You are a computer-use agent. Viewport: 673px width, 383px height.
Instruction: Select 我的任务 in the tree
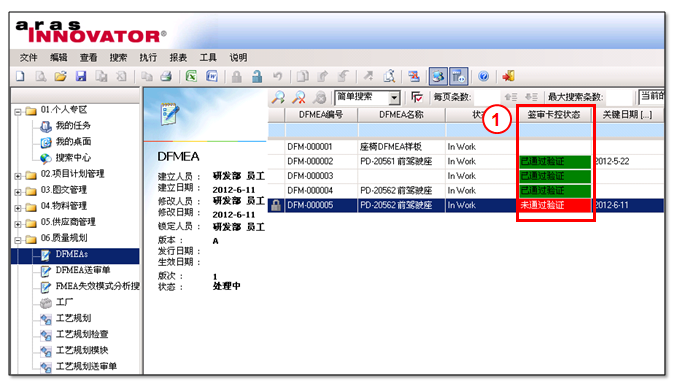[73, 125]
